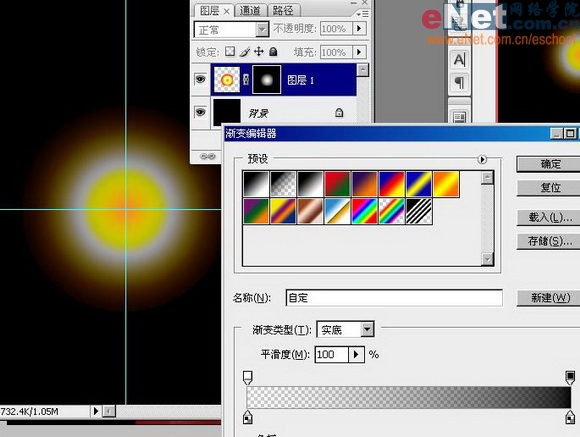
Task: Switch to the 通道 tab
Action: (x=250, y=11)
